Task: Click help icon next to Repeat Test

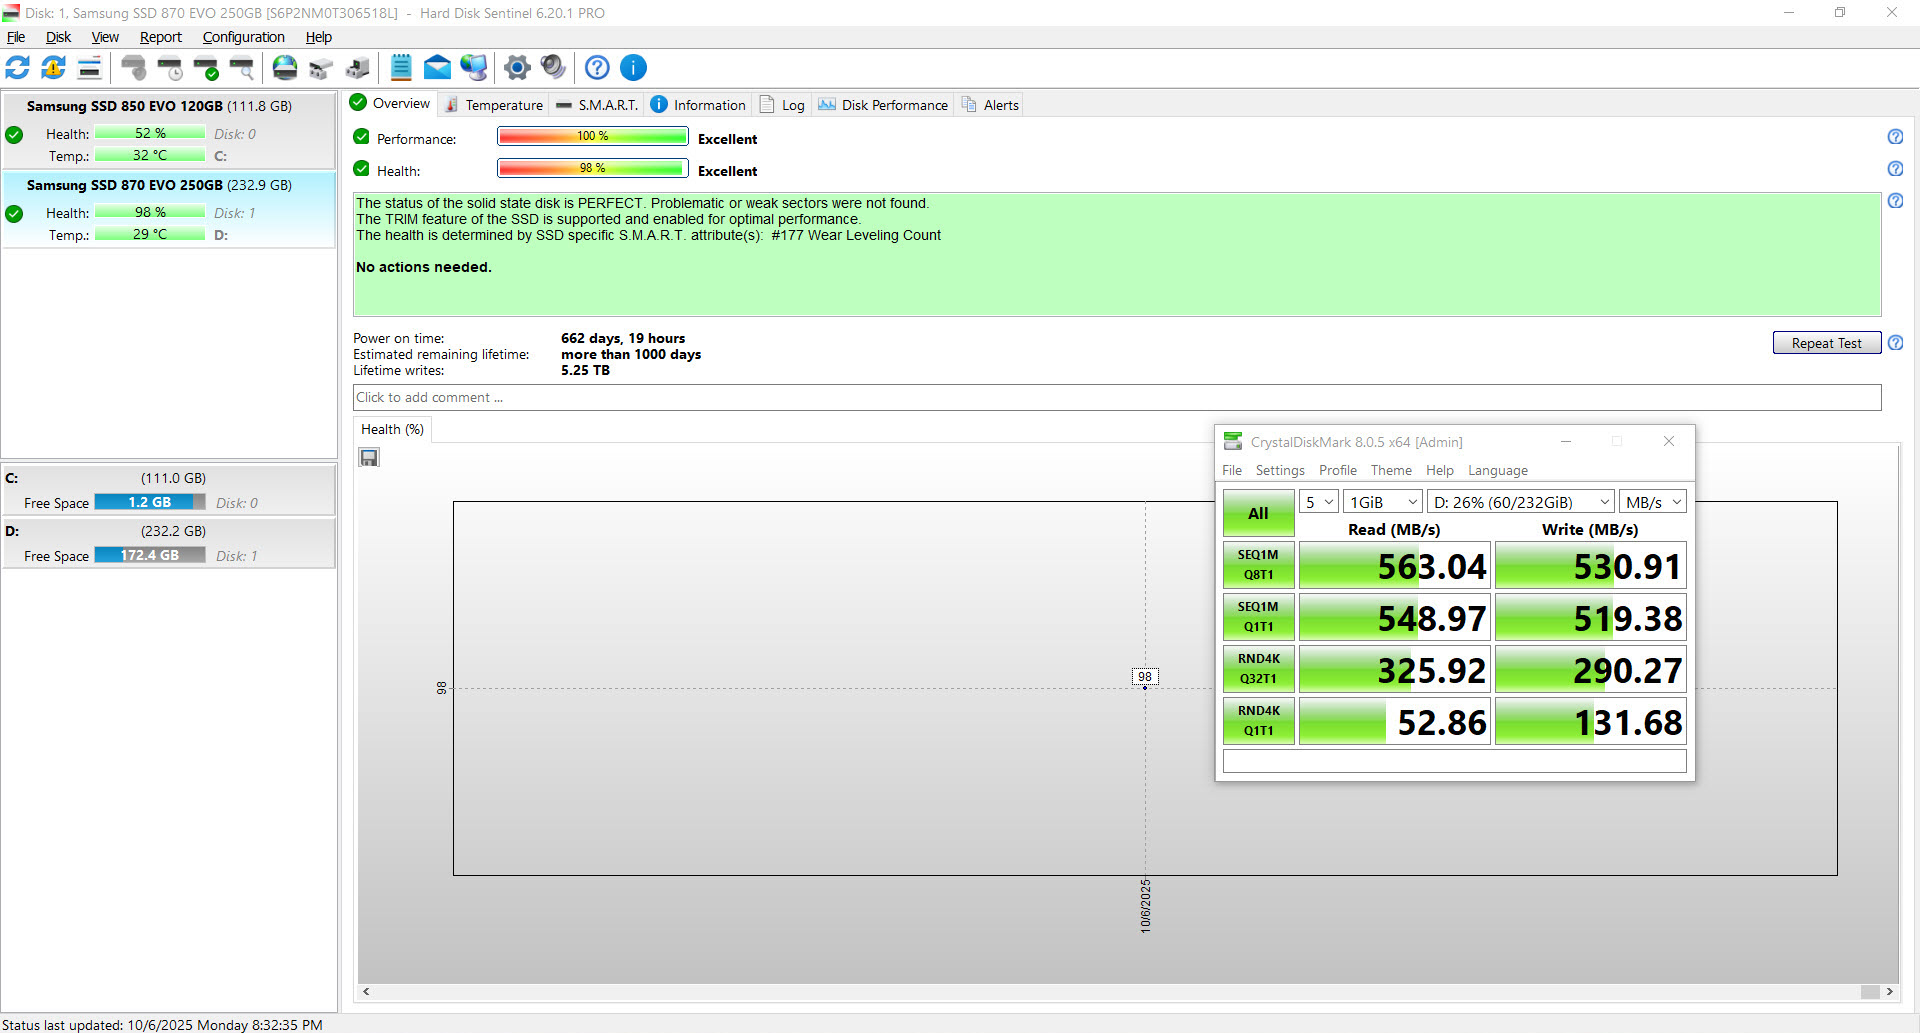Action: [1895, 343]
